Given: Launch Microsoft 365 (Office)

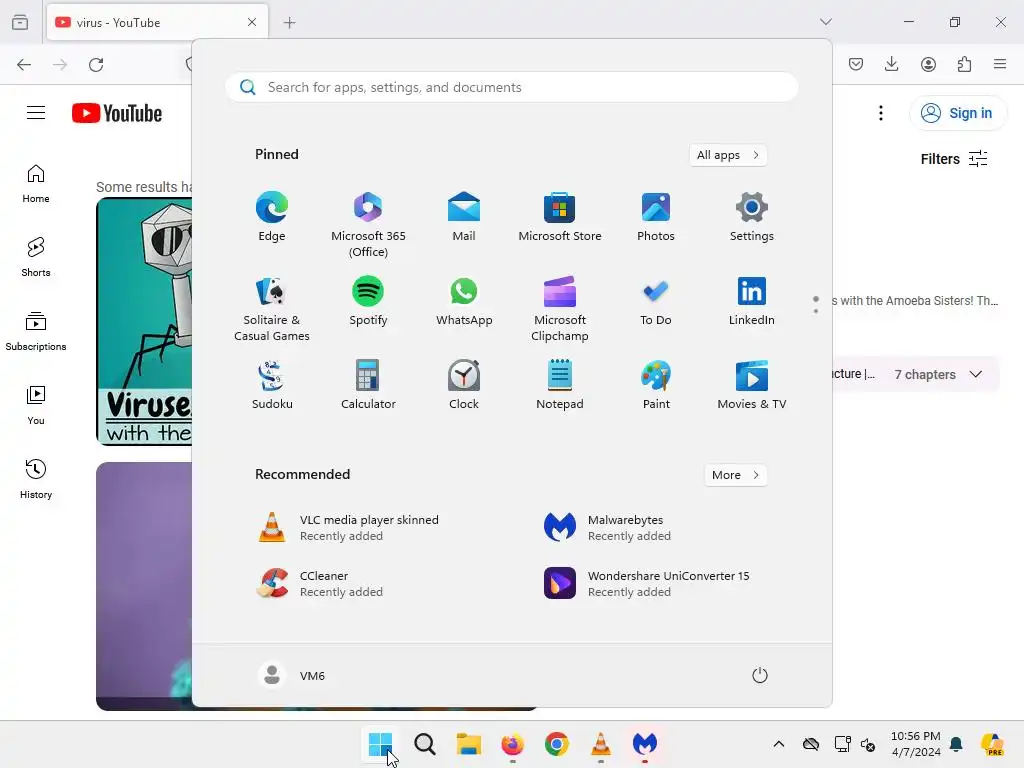Looking at the screenshot, I should tap(368, 225).
